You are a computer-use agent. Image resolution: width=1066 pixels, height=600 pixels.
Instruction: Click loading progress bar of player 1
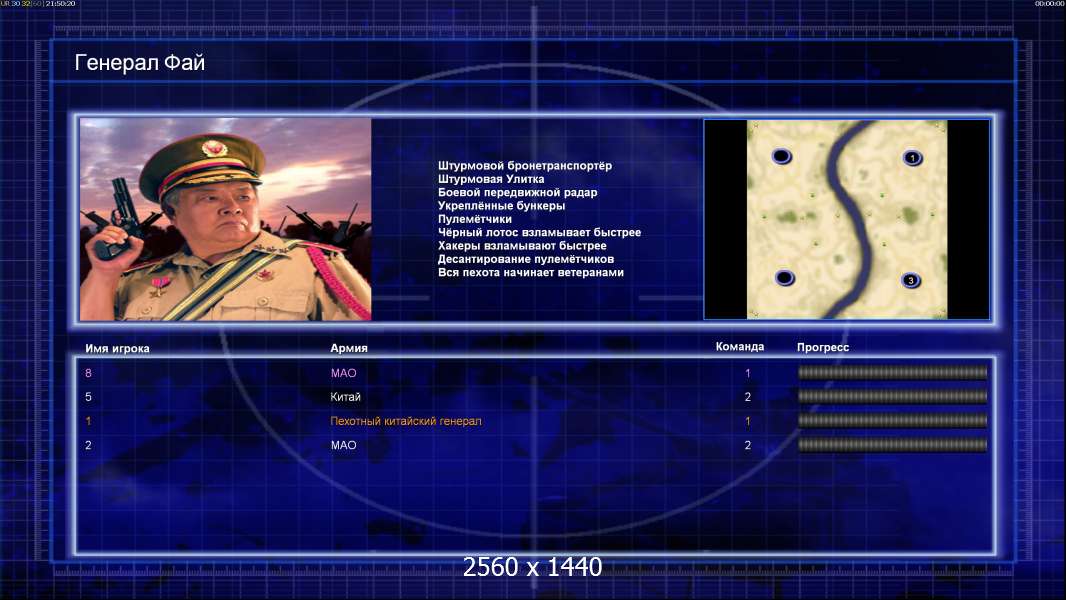[x=892, y=421]
